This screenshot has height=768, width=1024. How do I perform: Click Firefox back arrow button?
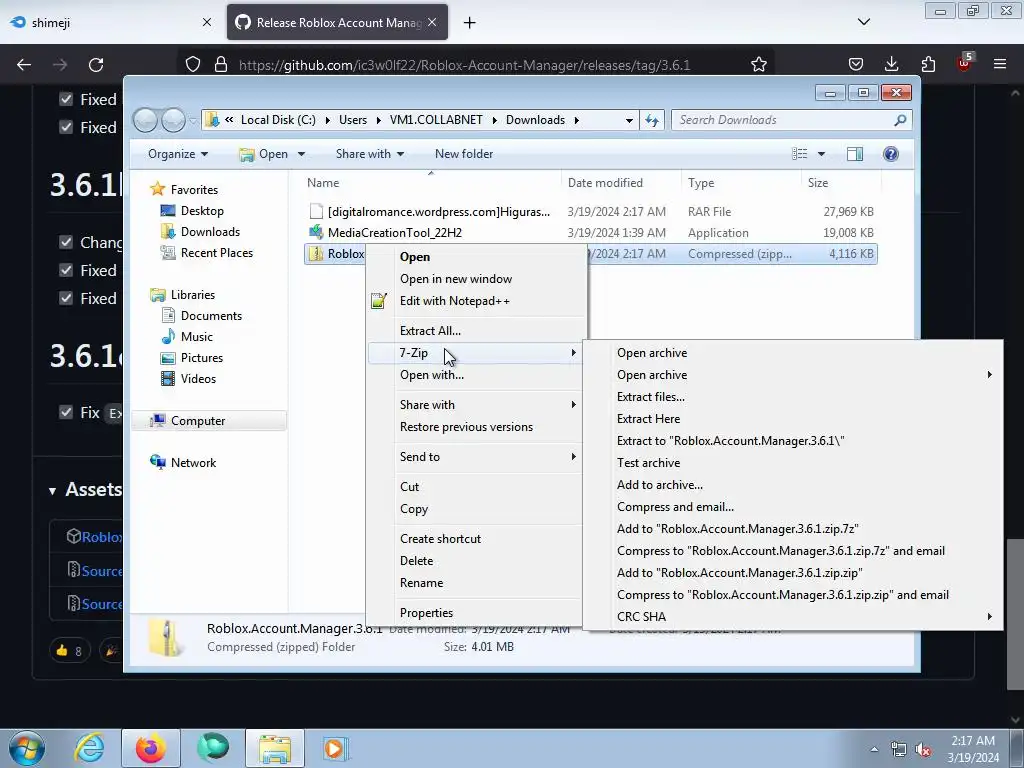(x=24, y=65)
